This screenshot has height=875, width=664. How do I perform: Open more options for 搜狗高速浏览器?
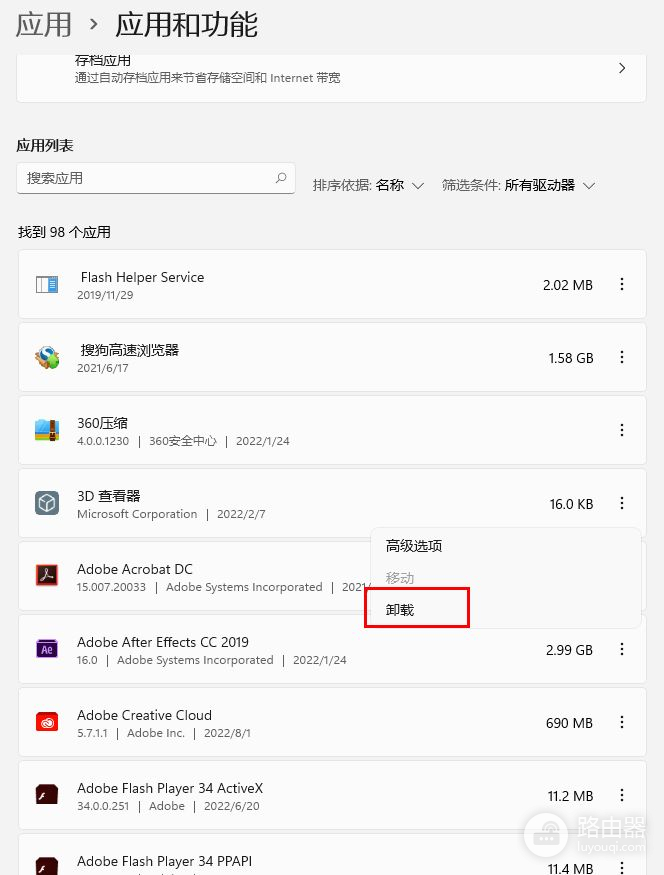click(622, 357)
